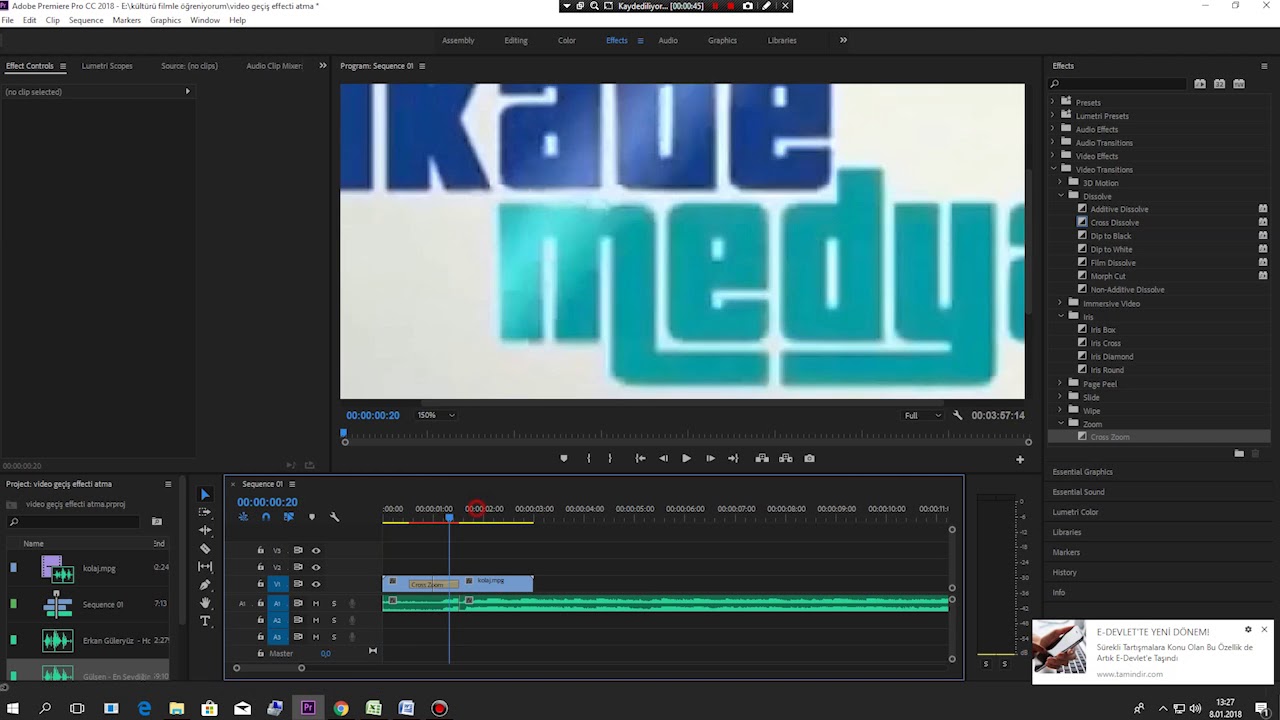Click the timeline Add Marker icon

(x=312, y=517)
